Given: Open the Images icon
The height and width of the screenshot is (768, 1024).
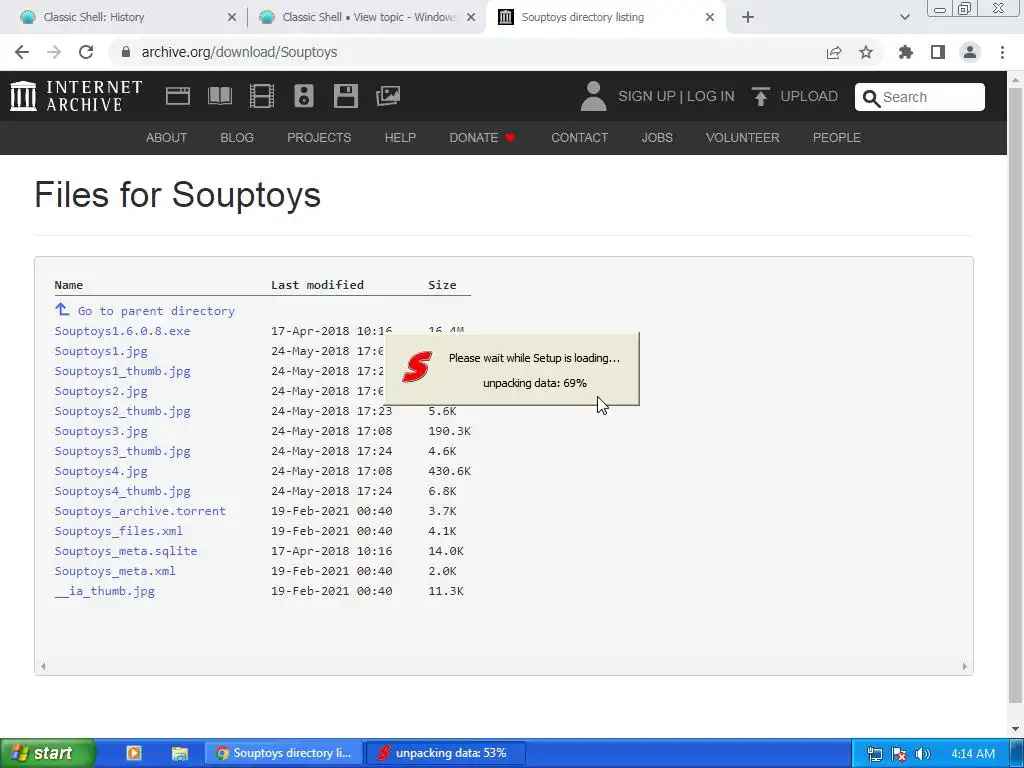Looking at the screenshot, I should click(388, 96).
